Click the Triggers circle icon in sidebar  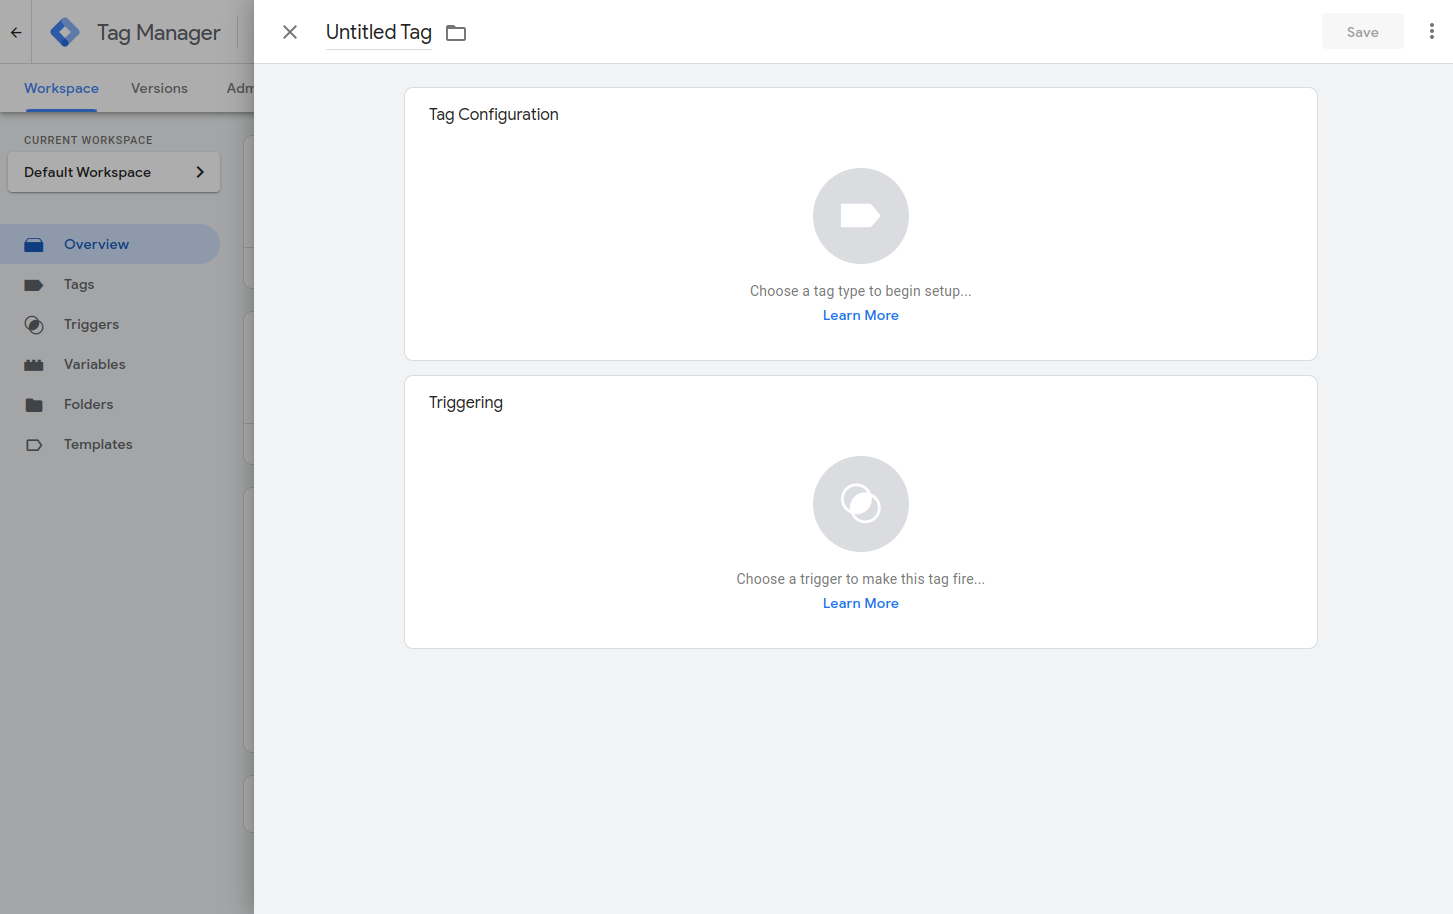(34, 325)
